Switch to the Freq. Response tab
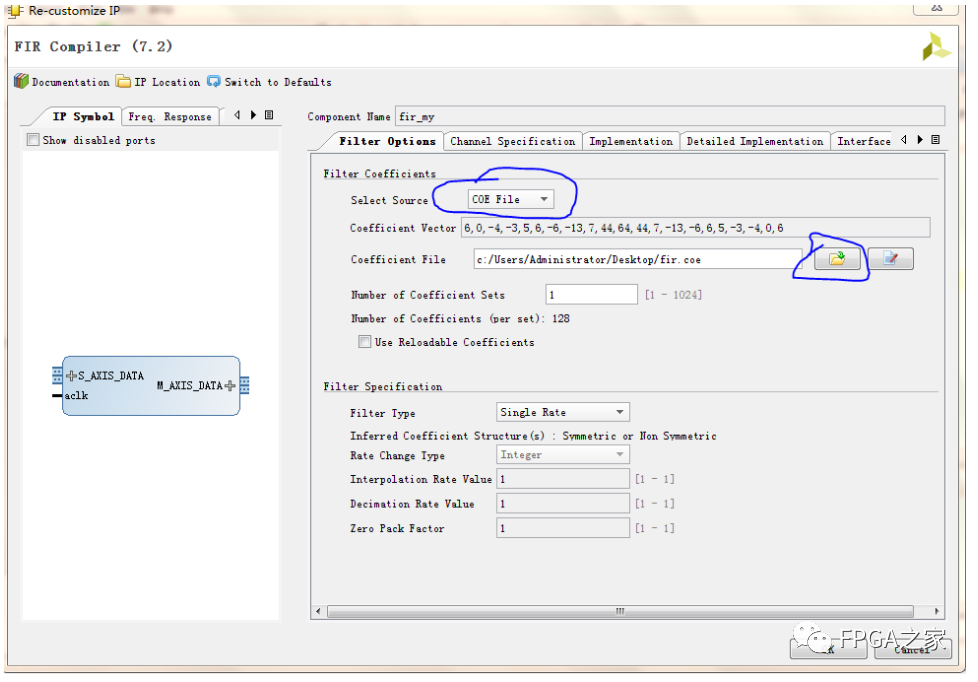This screenshot has width=978, height=682. 170,117
